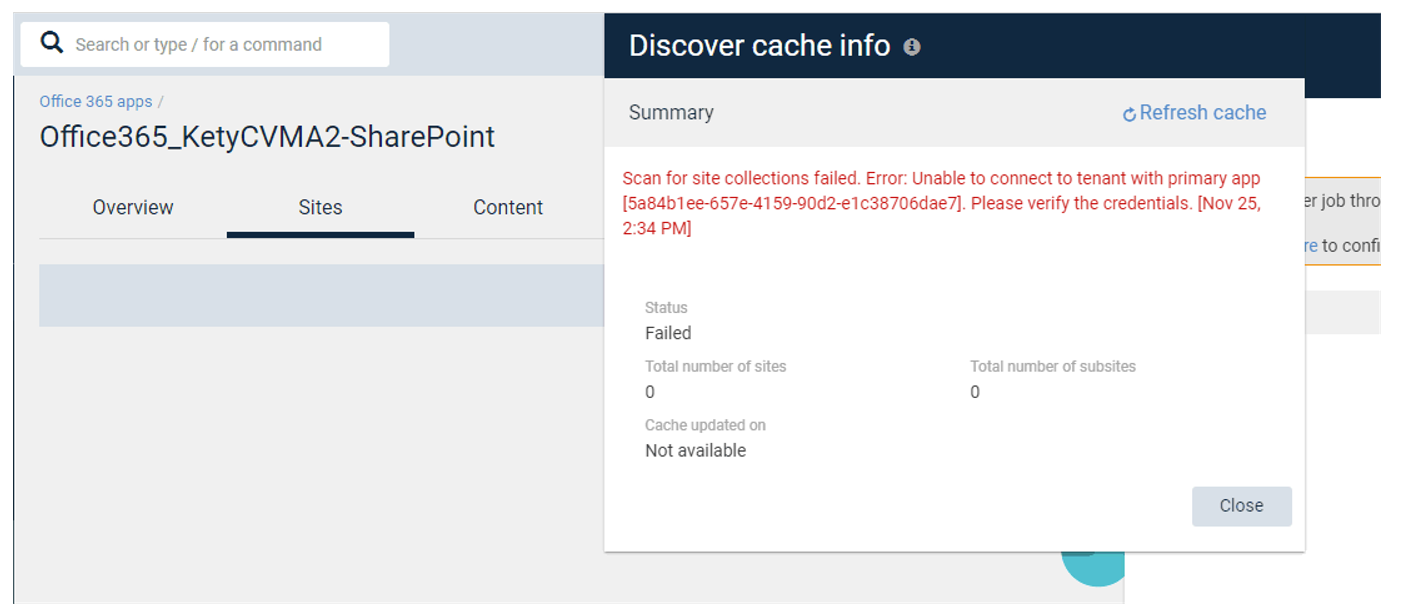Image resolution: width=1423 pixels, height=607 pixels.
Task: Click 'Not available' cache updated value
Action: [x=695, y=451]
